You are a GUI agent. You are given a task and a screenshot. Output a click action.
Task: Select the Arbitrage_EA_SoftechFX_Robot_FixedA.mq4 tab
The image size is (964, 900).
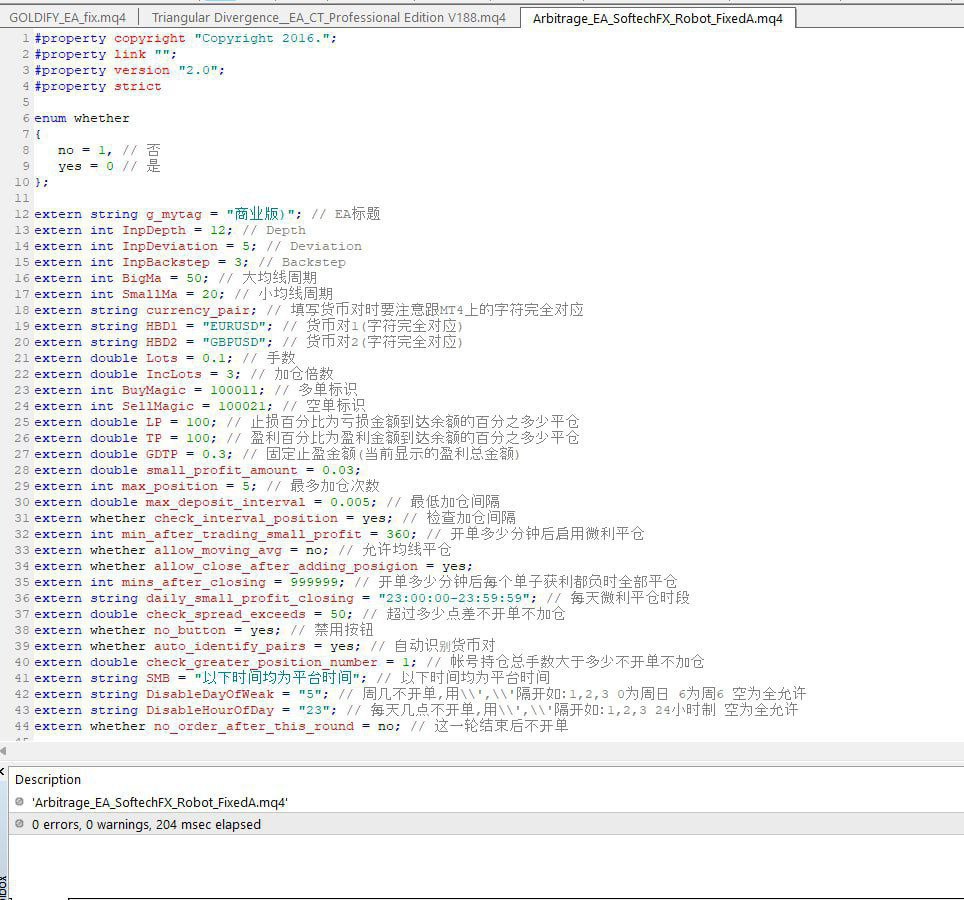point(657,18)
